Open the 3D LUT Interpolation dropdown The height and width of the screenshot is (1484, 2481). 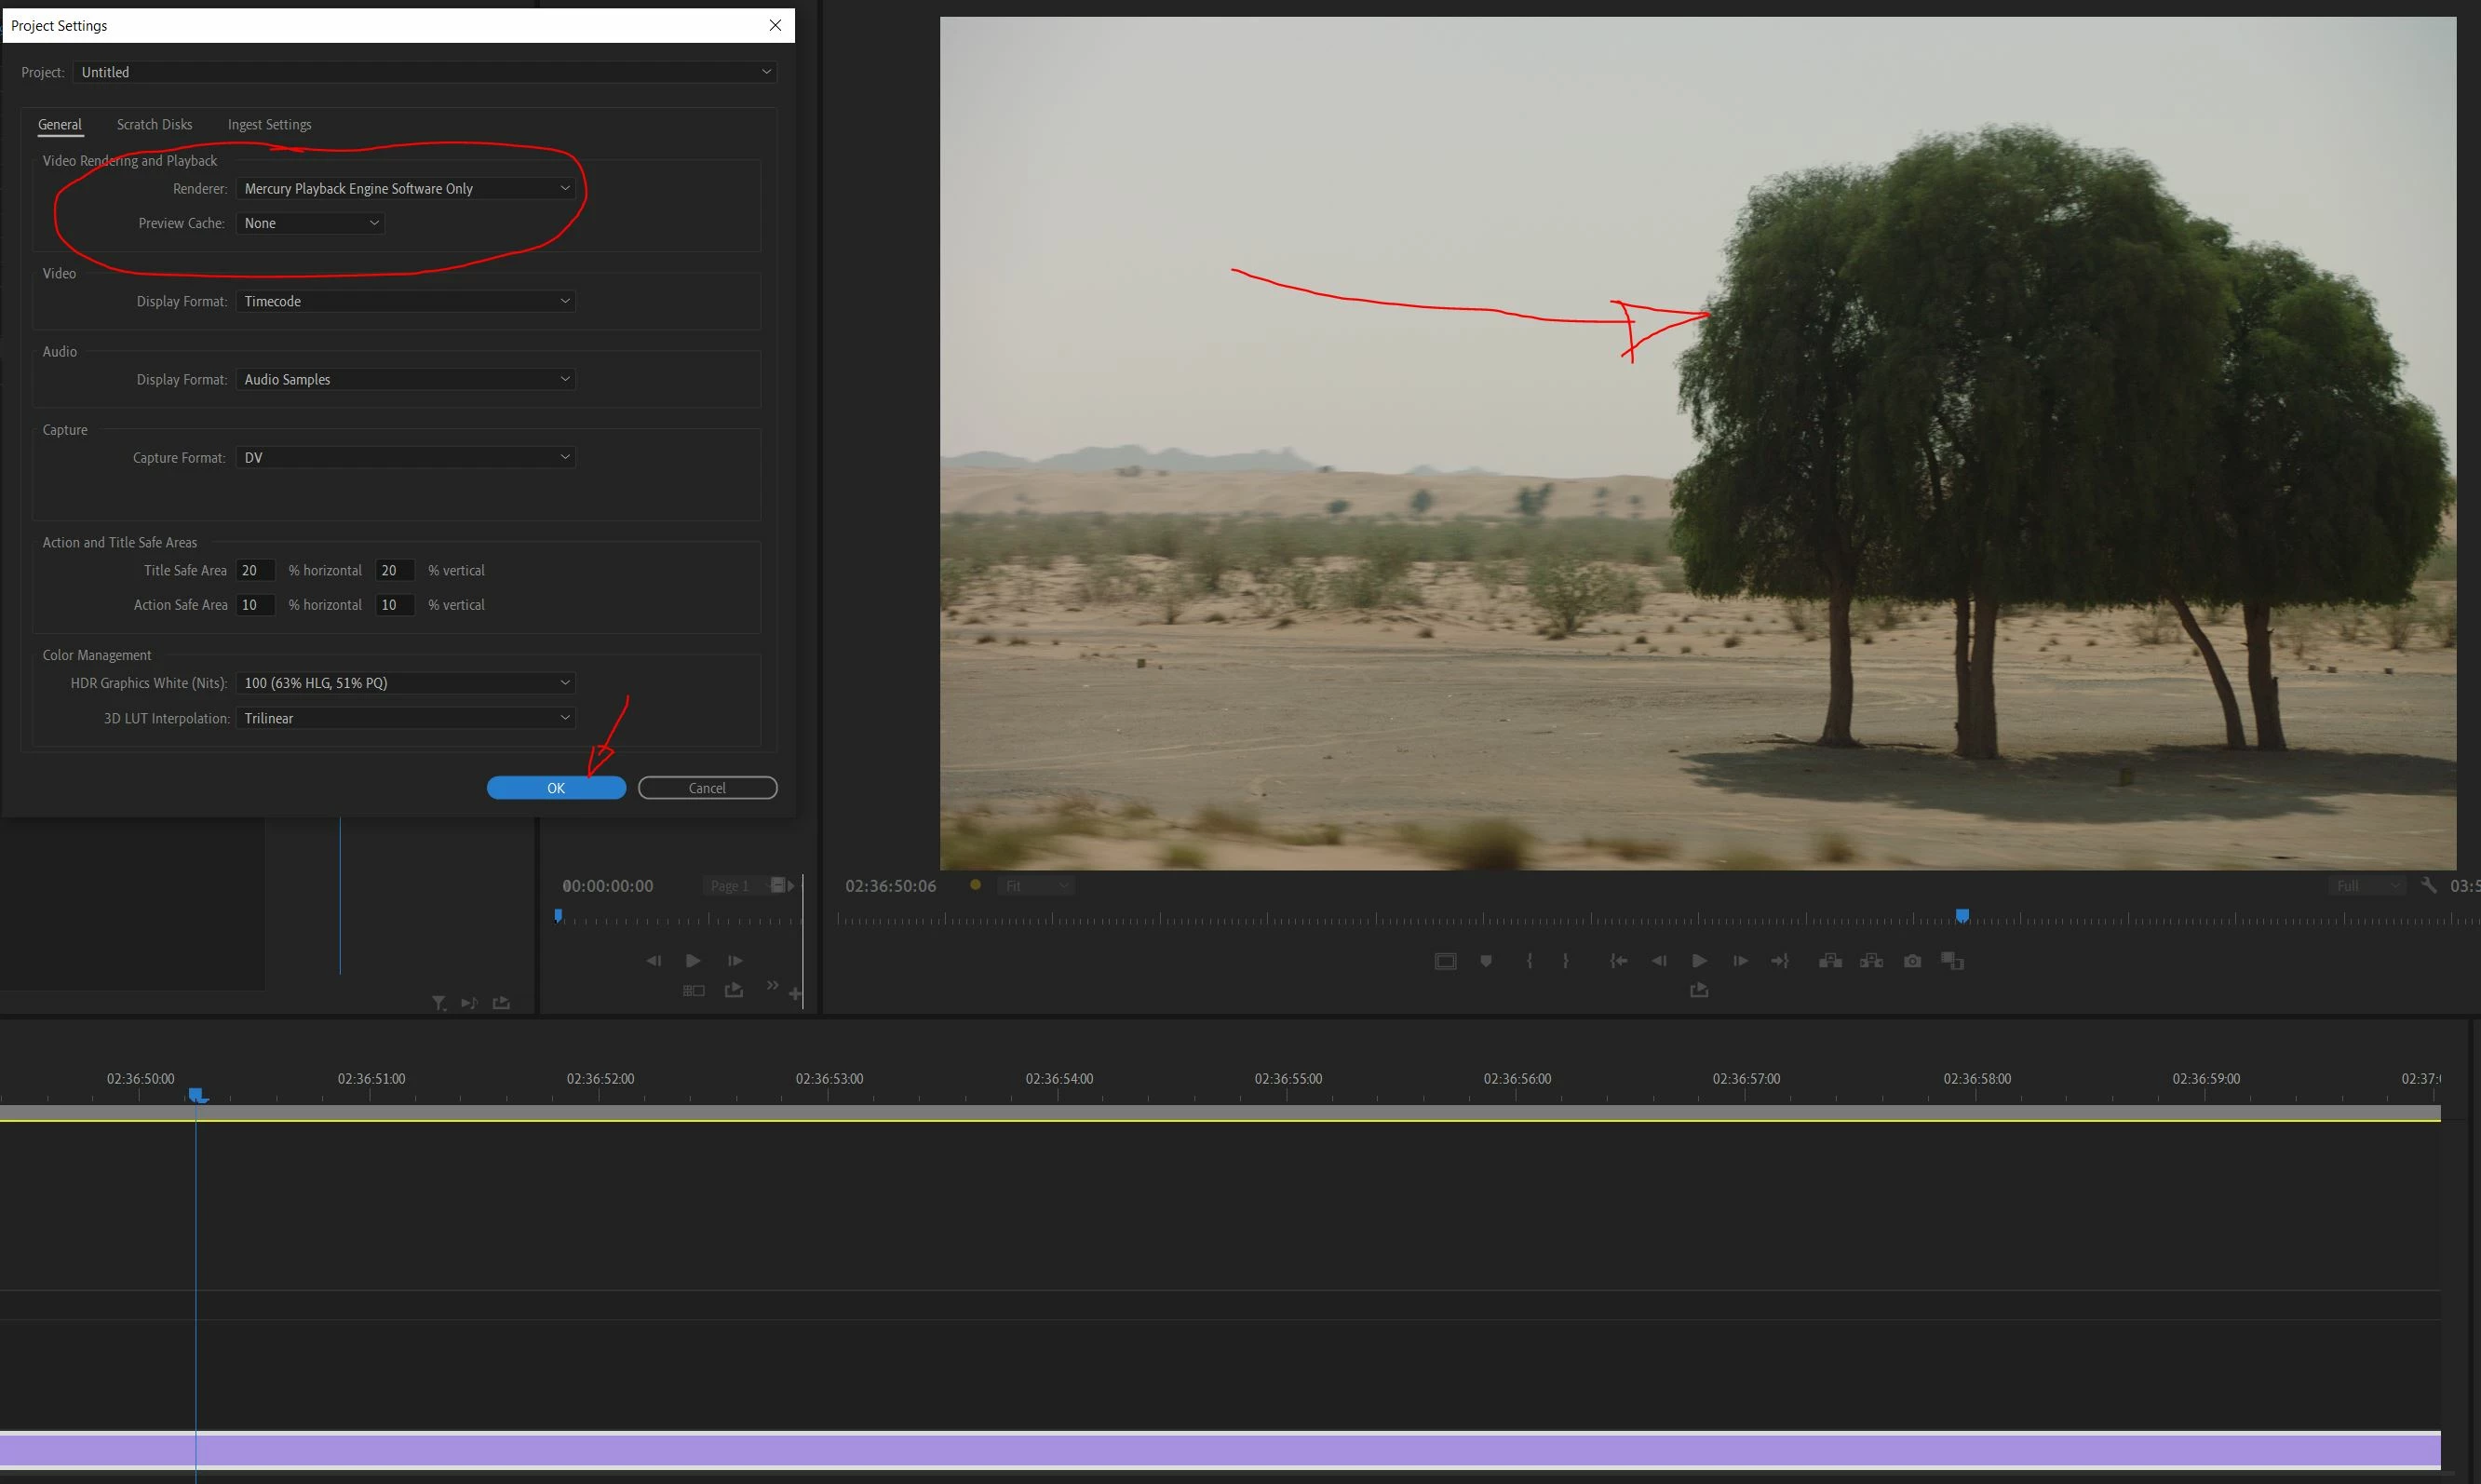pos(406,718)
